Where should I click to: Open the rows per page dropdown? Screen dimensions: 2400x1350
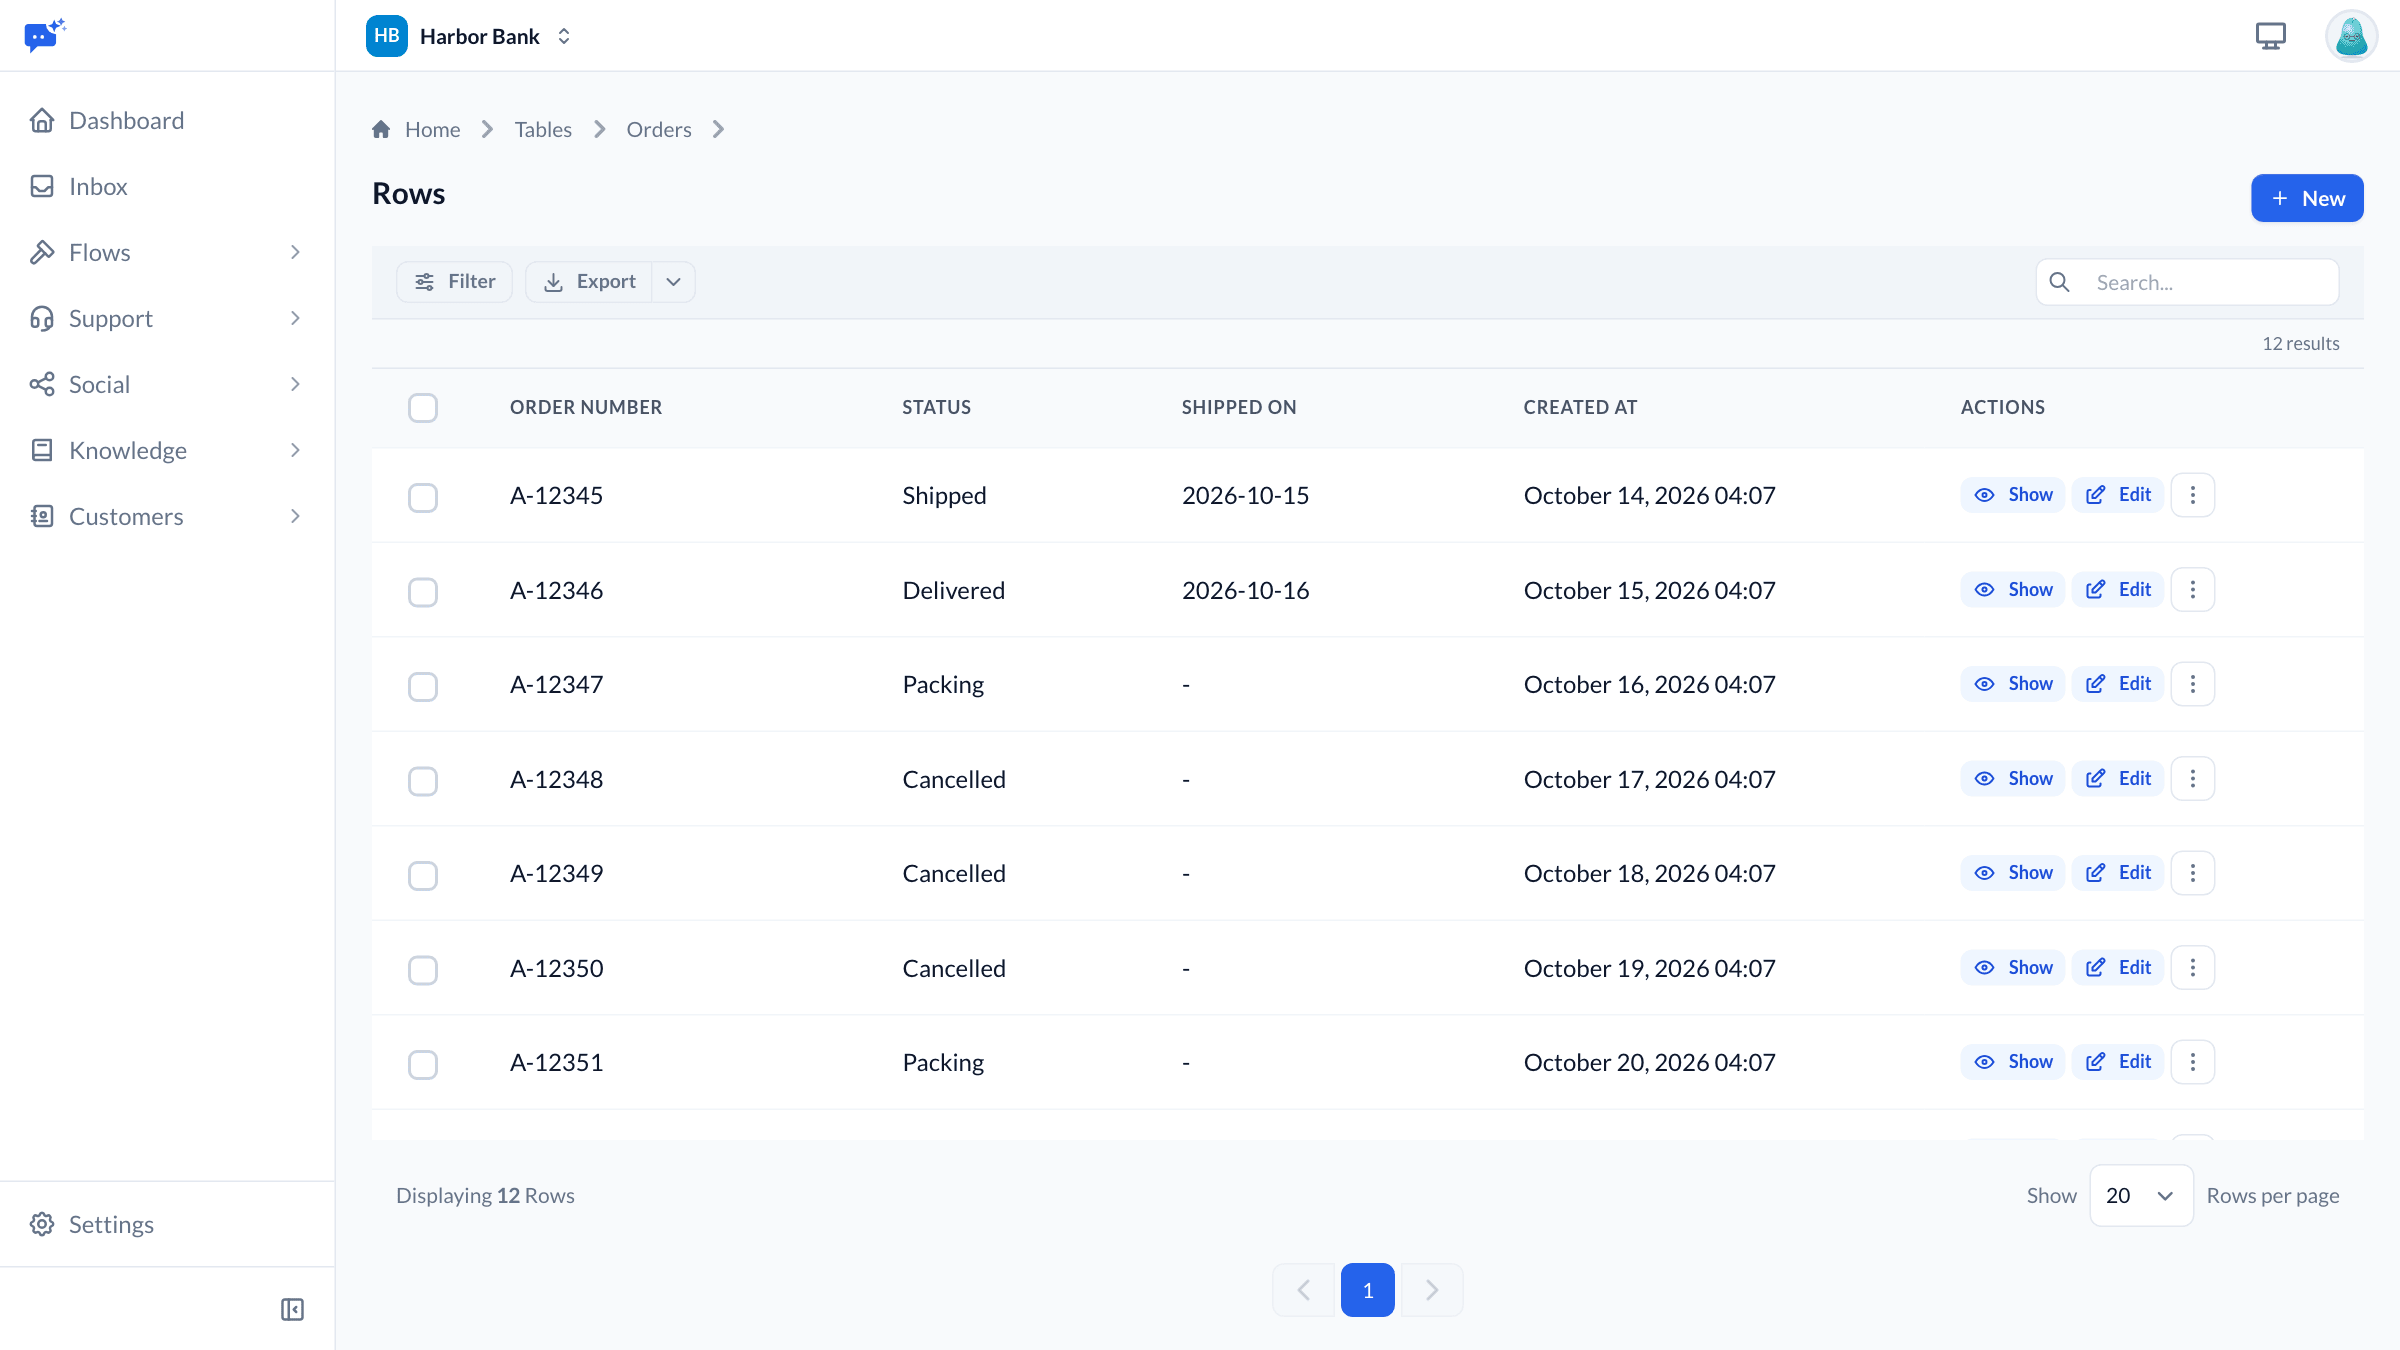2141,1196
